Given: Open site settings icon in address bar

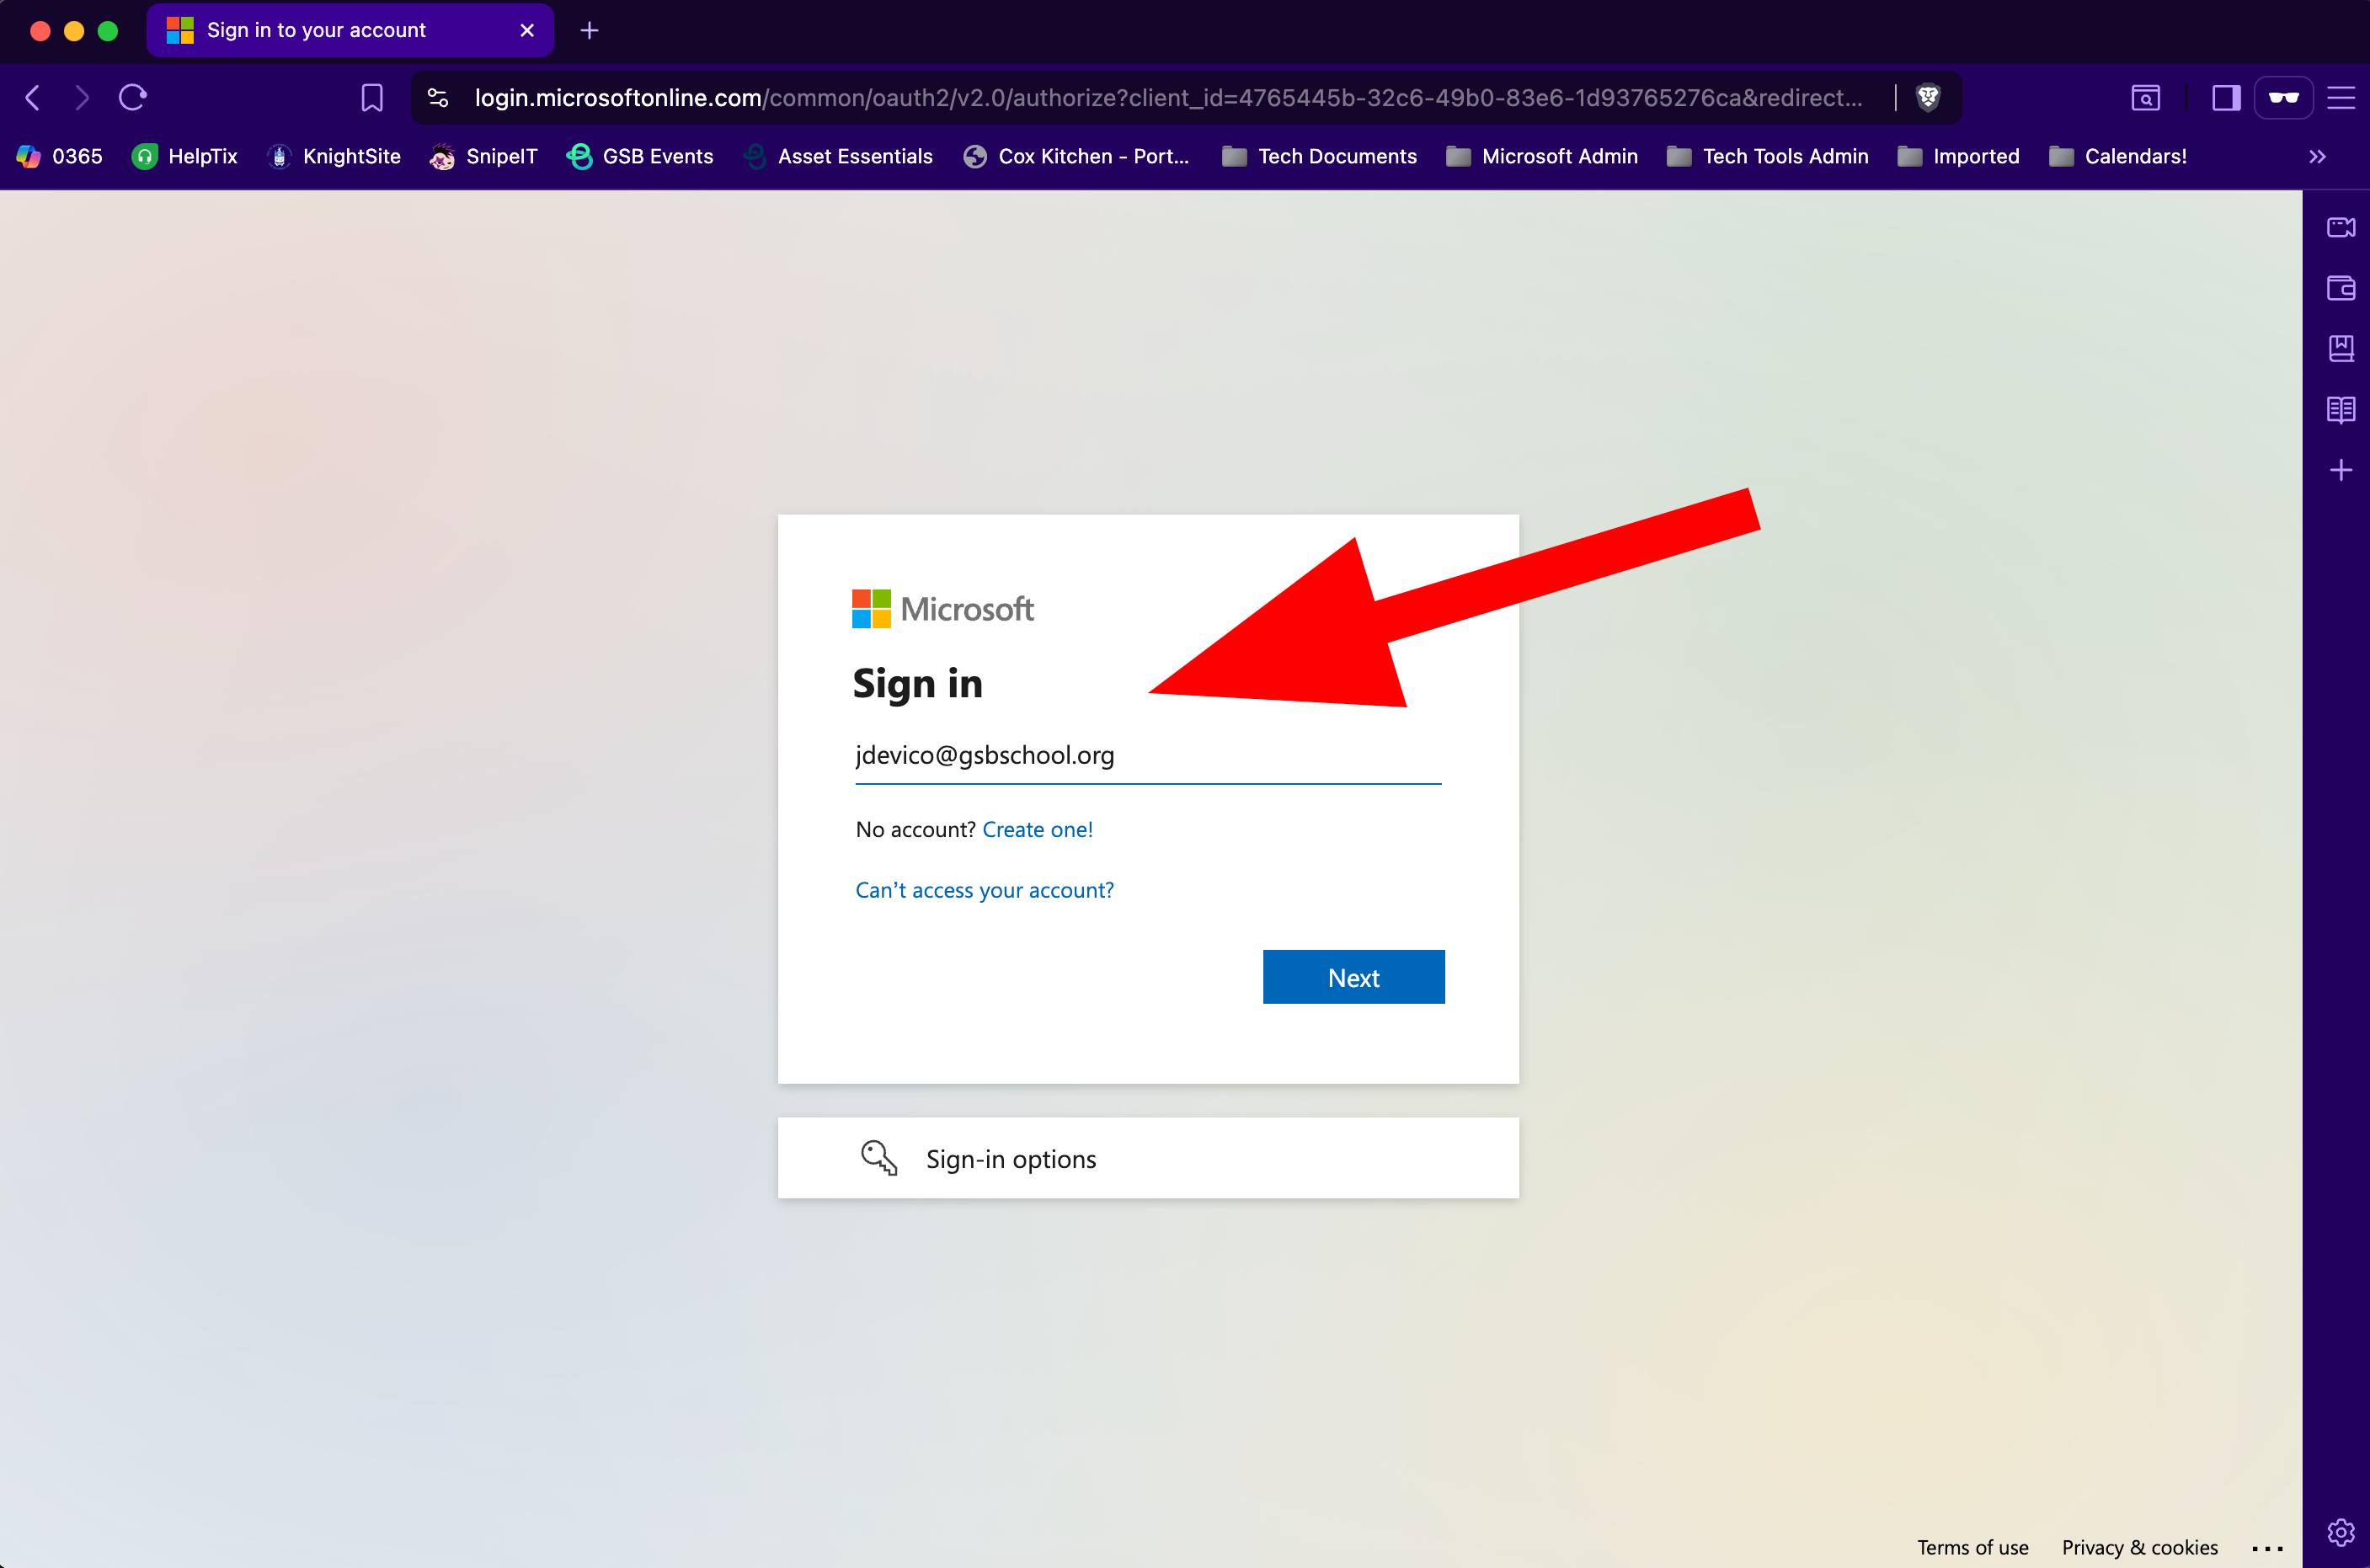Looking at the screenshot, I should [438, 97].
